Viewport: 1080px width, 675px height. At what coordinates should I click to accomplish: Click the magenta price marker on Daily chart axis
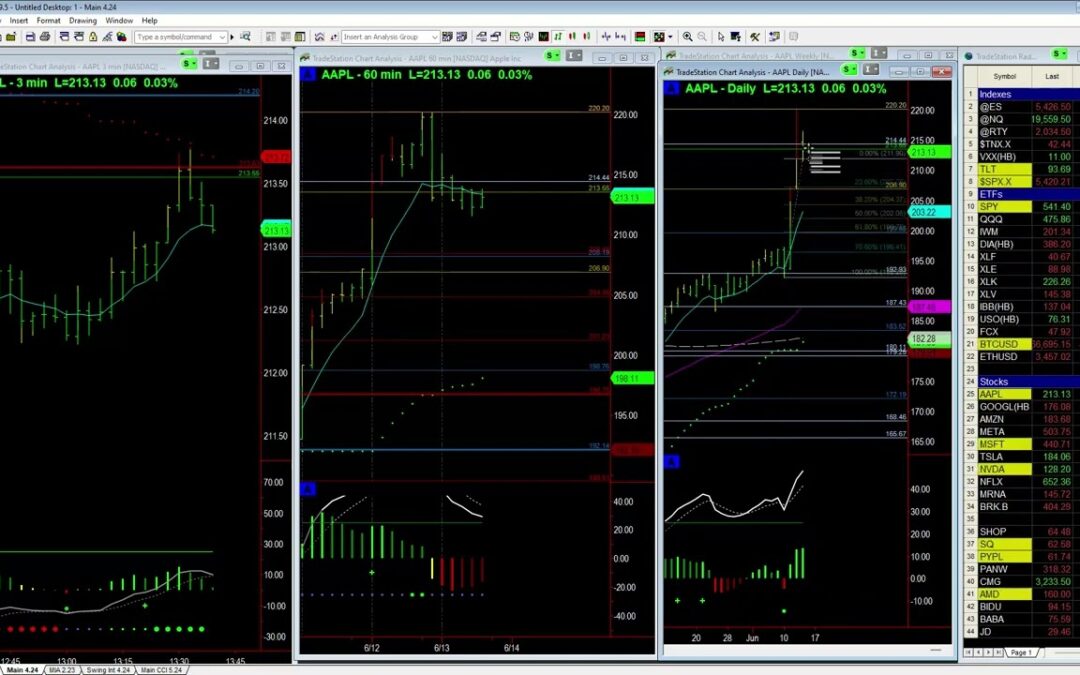click(x=930, y=307)
